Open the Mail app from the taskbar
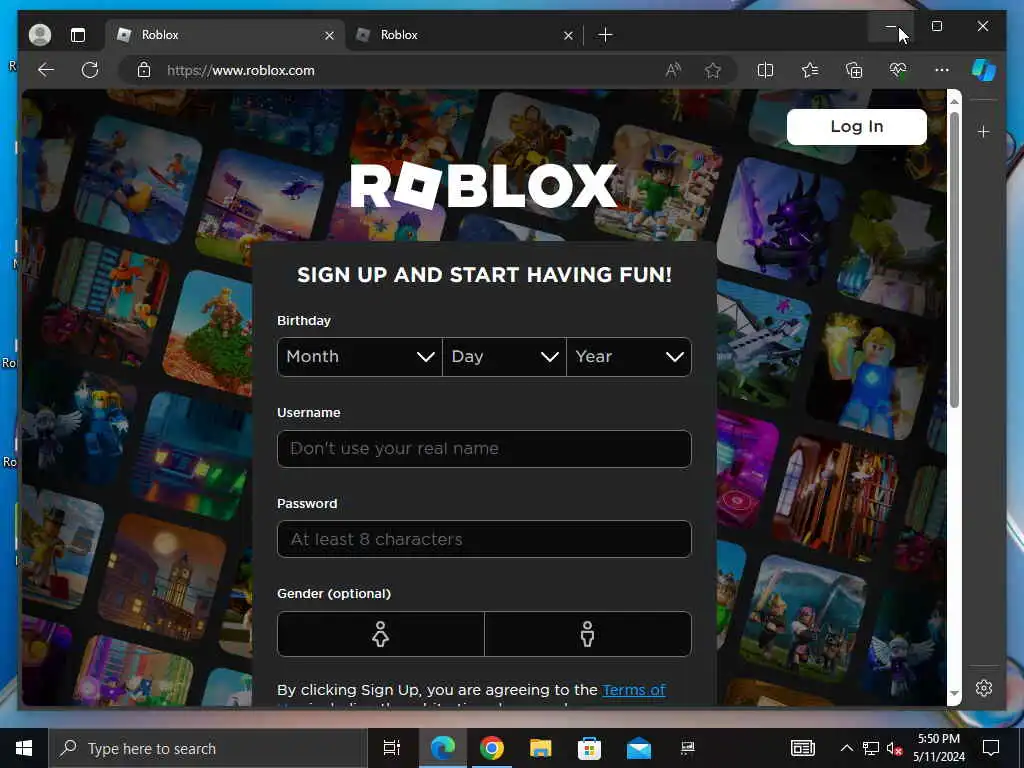 (x=639, y=748)
